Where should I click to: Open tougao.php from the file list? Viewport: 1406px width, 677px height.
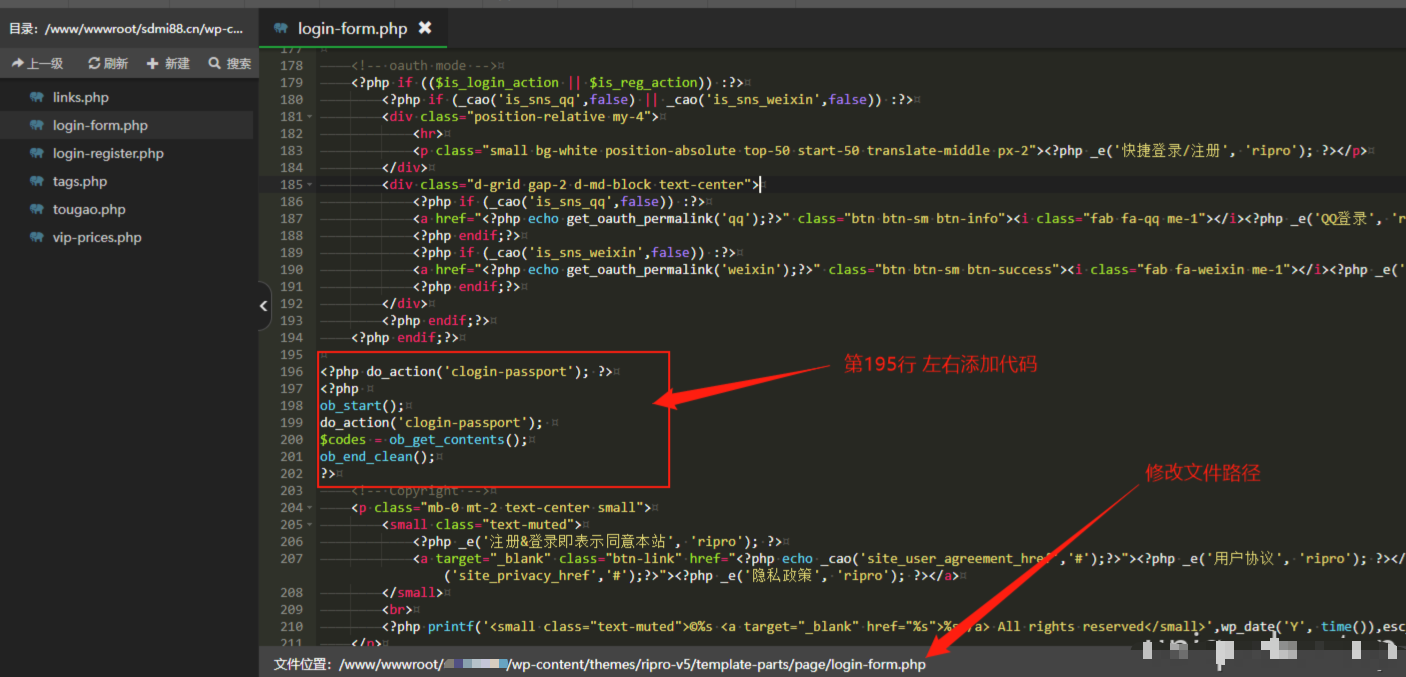89,210
